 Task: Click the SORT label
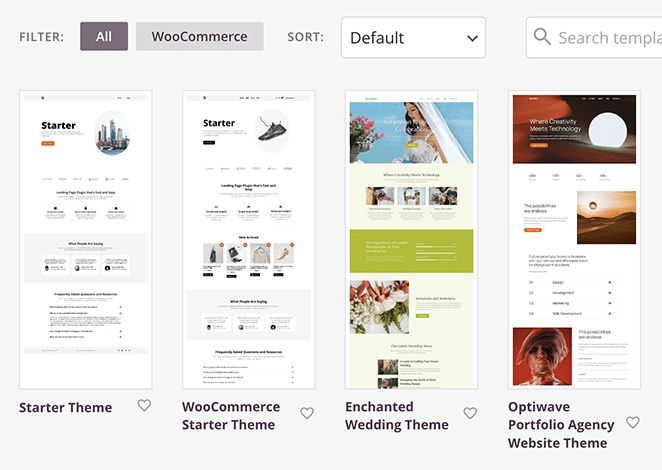[306, 38]
